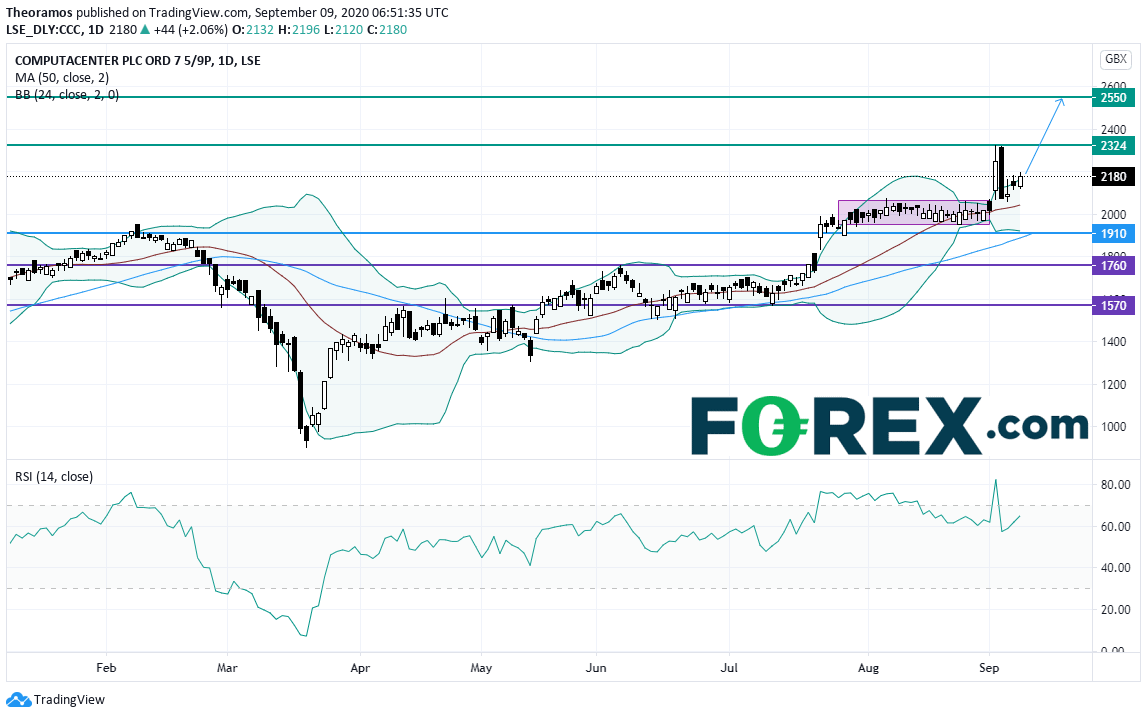1147x718 pixels.
Task: Click the Mar label on time axis
Action: tap(227, 668)
